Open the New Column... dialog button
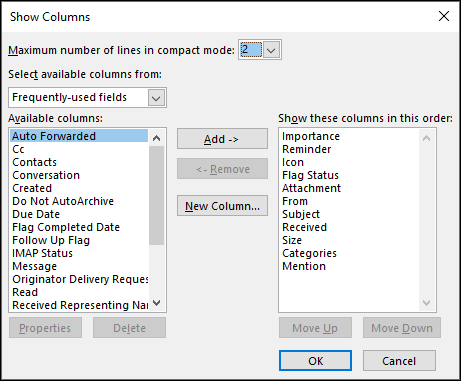The height and width of the screenshot is (381, 461). coord(222,206)
